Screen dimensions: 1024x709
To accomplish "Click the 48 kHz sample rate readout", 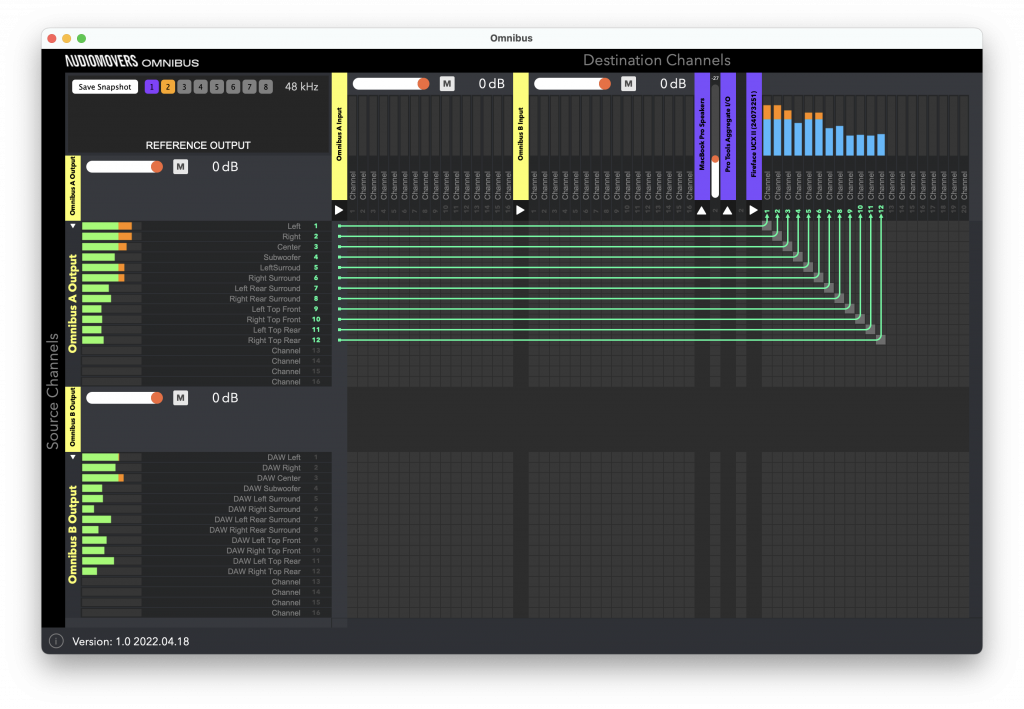I will [302, 87].
